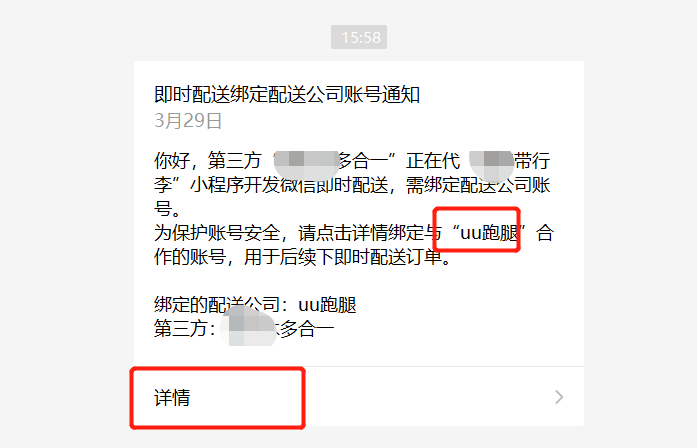Click blurred name on the 第三方 line
The image size is (697, 448).
[x=249, y=327]
